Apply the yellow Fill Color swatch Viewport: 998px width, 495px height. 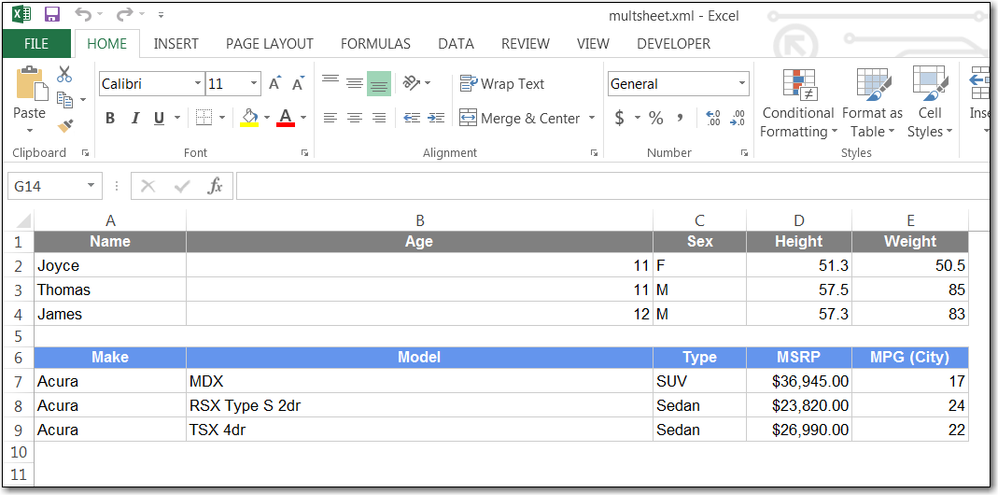coord(250,118)
